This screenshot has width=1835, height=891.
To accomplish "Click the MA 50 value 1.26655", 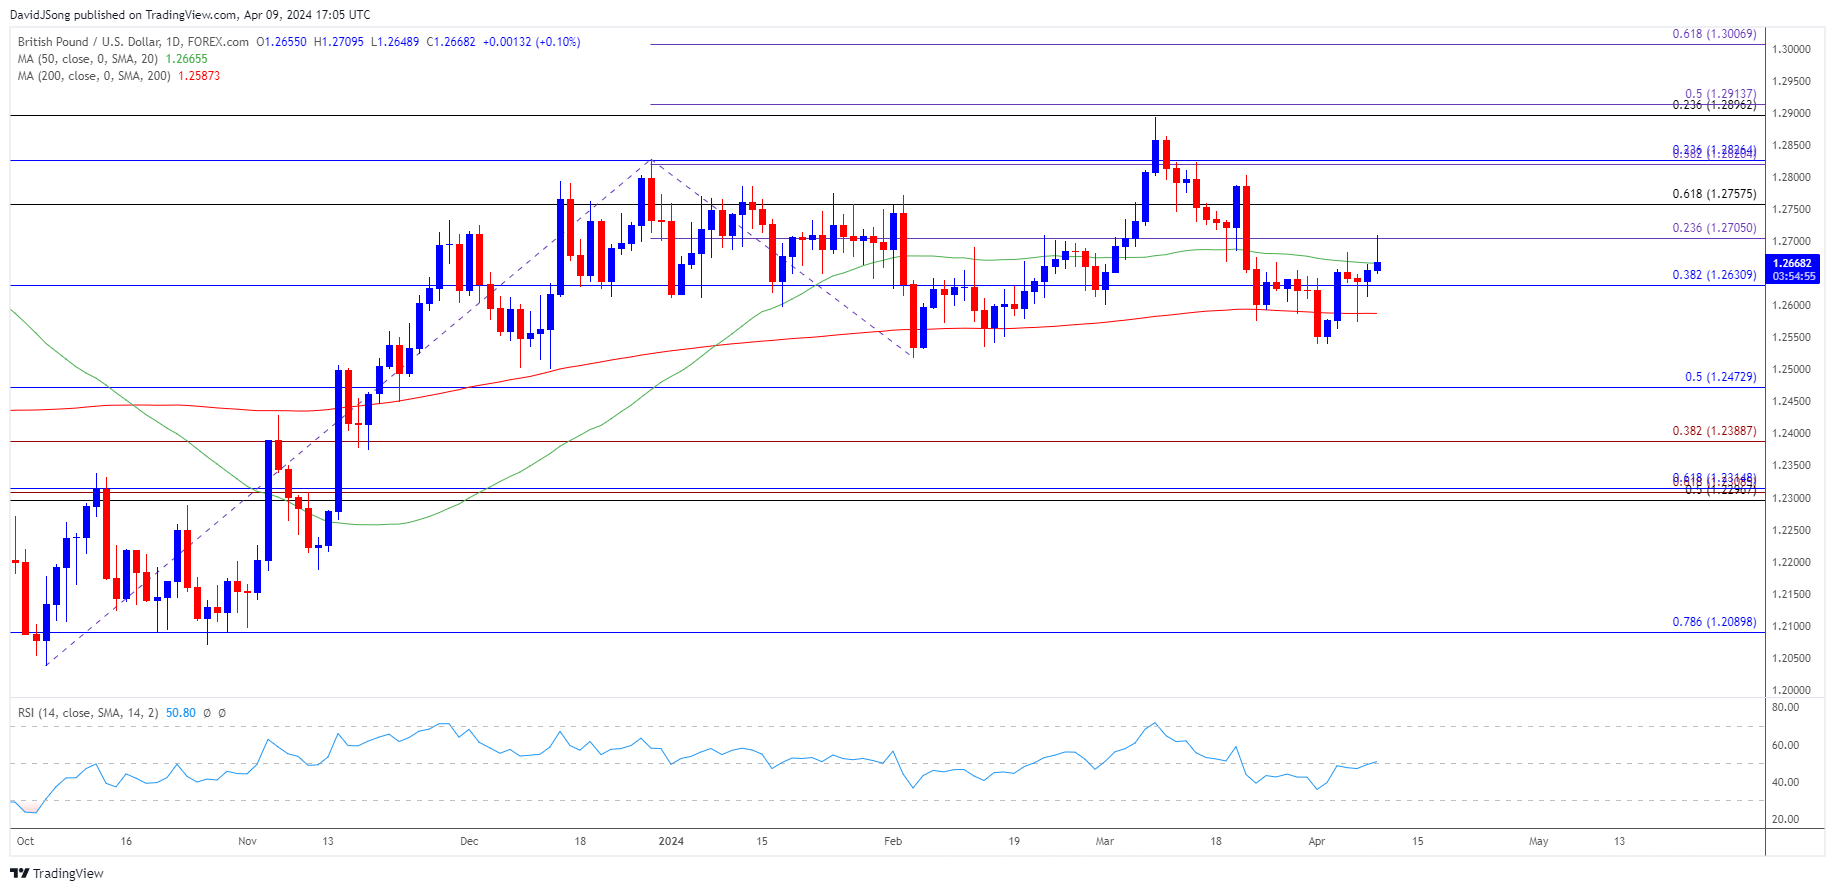I will pyautogui.click(x=186, y=59).
